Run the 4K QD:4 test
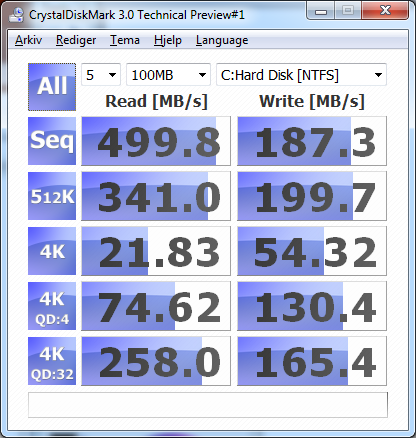This screenshot has width=416, height=438. pos(52,306)
